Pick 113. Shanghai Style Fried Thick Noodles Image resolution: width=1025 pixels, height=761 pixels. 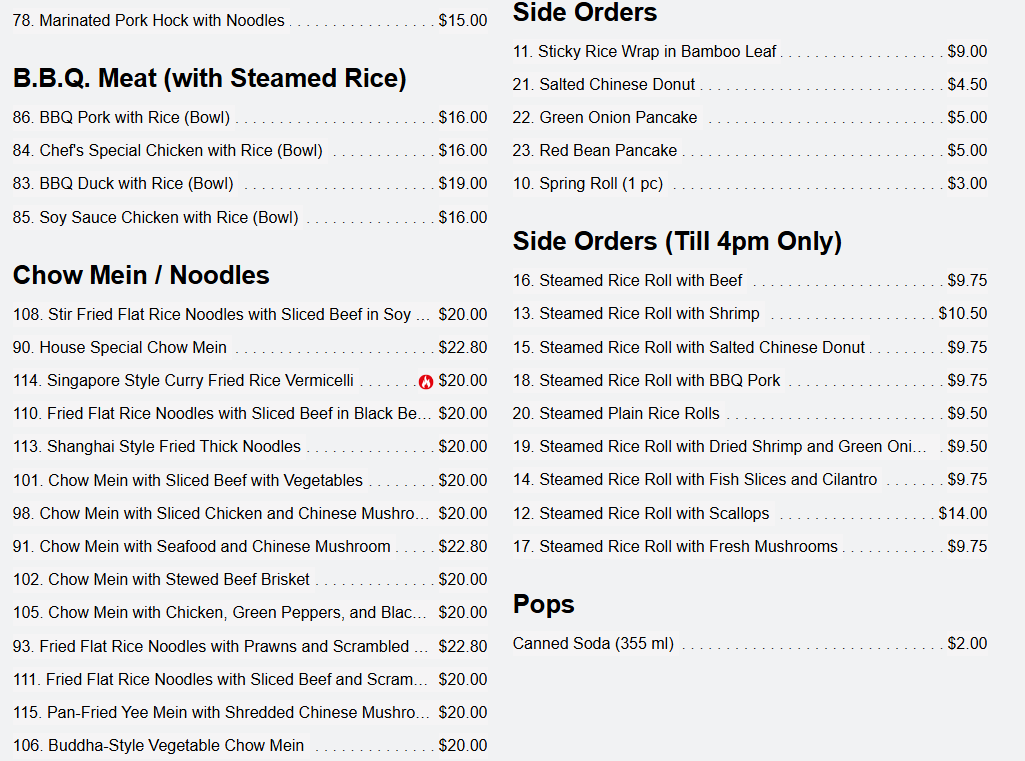click(250, 447)
